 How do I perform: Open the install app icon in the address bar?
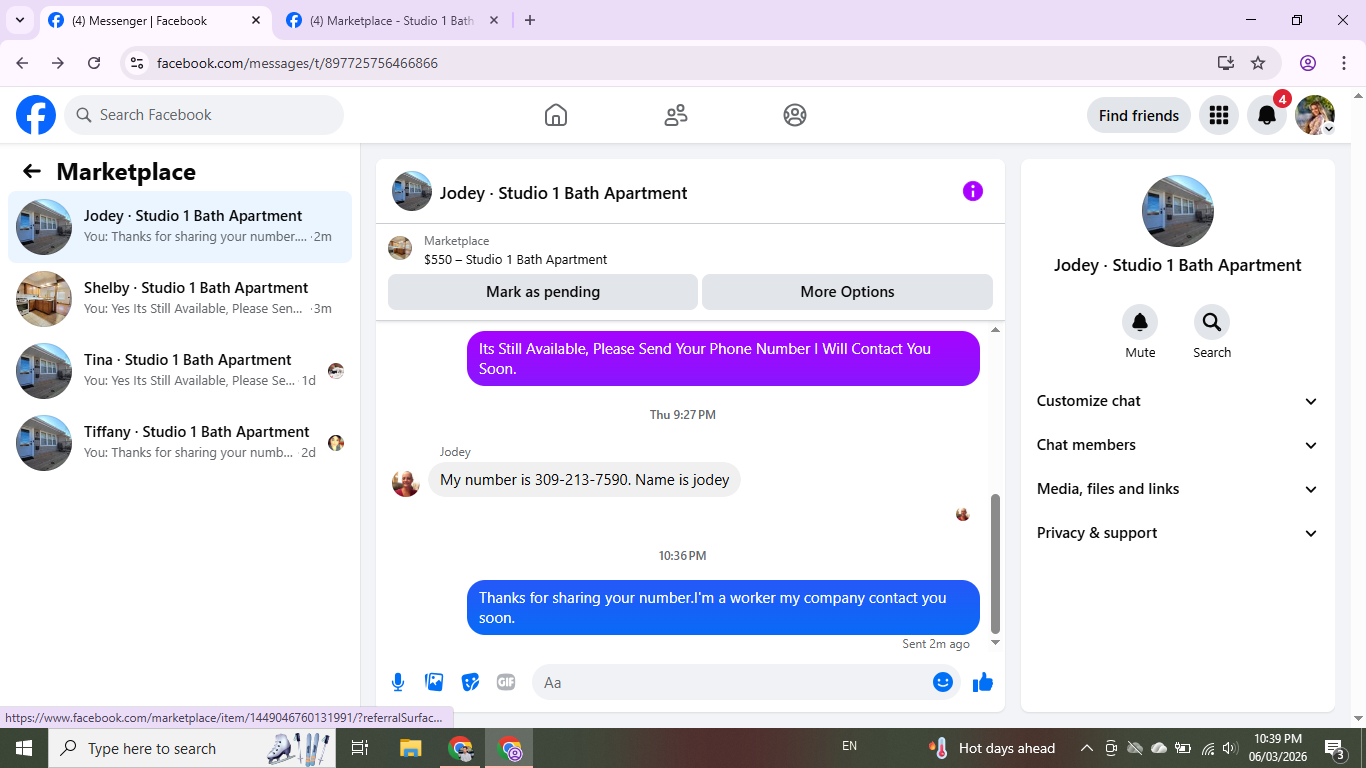coord(1226,63)
